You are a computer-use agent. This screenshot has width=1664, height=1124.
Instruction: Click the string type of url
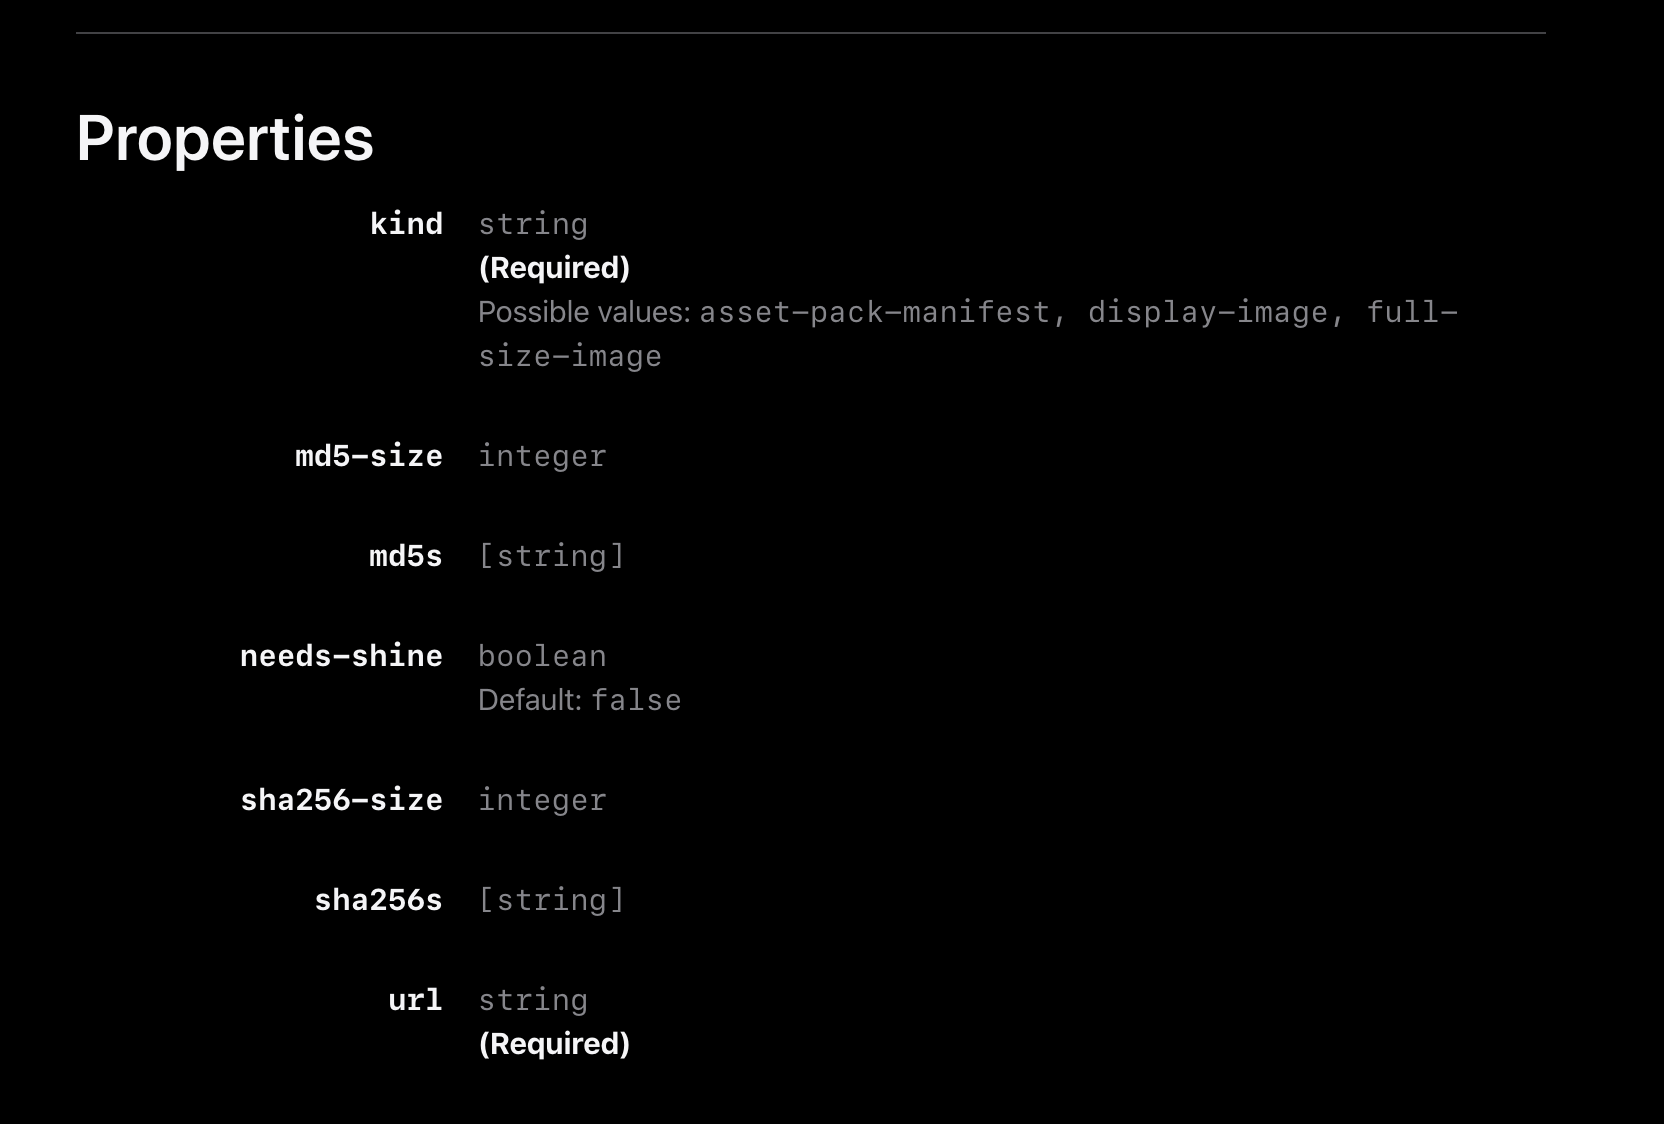pos(533,1000)
